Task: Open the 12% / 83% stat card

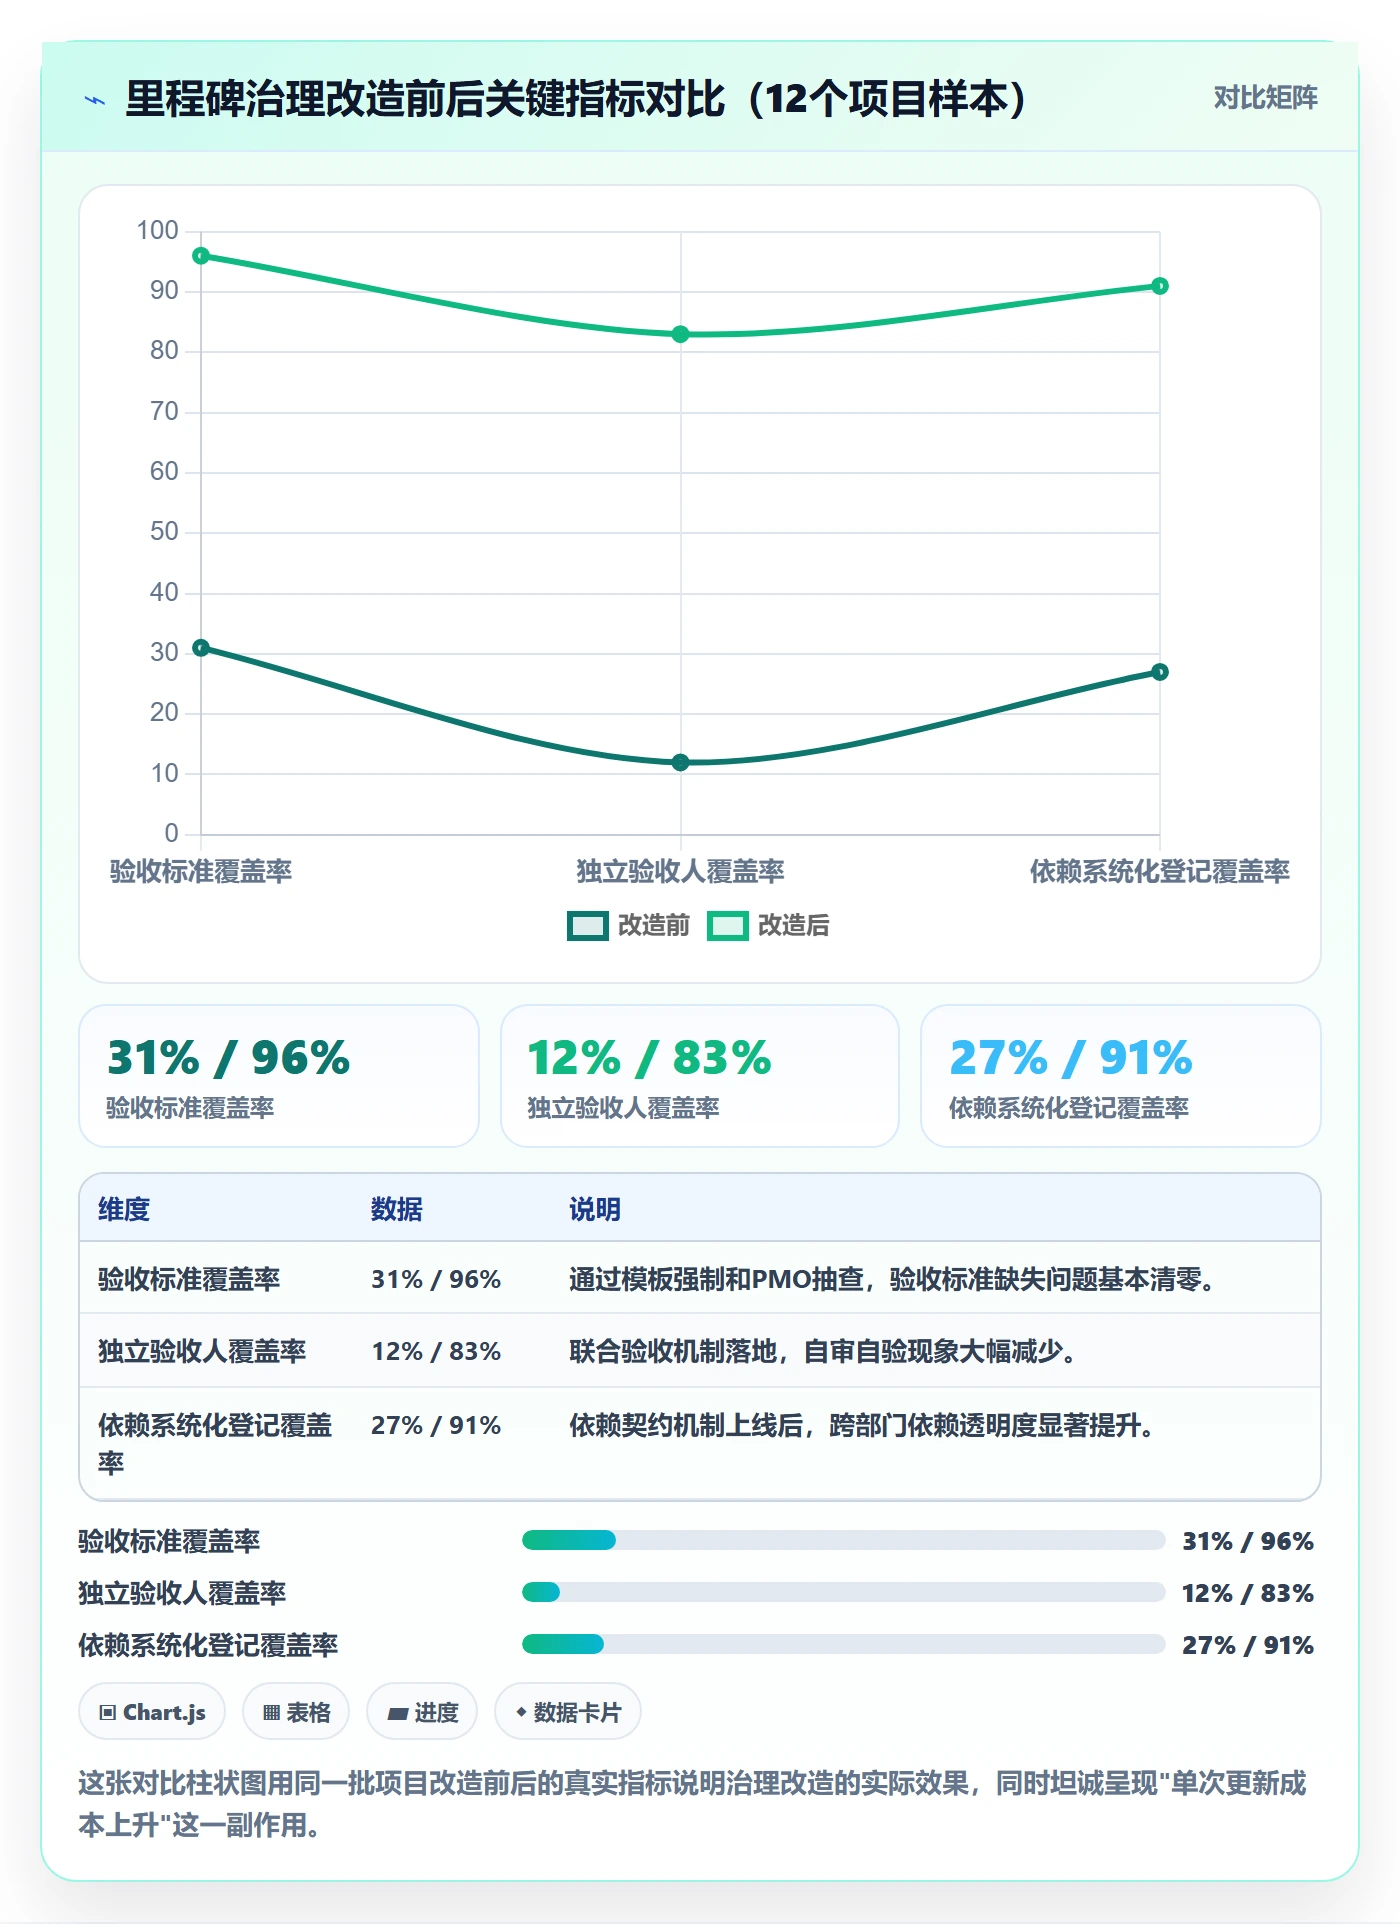Action: (700, 1076)
